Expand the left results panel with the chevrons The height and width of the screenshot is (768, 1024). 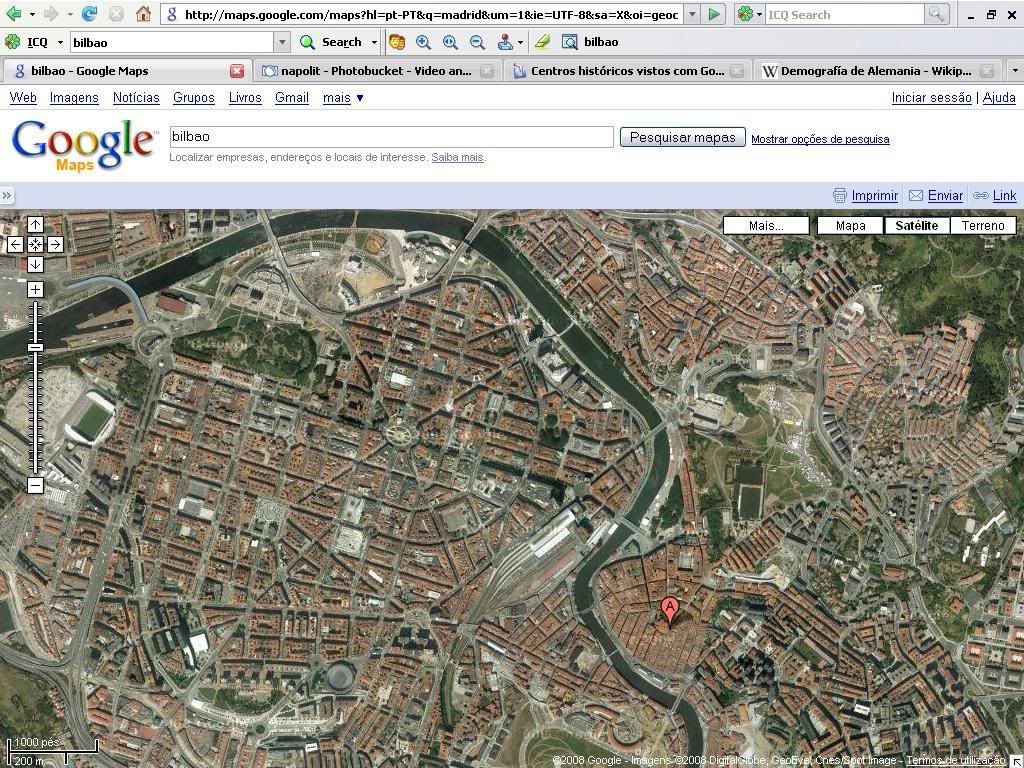click(7, 196)
